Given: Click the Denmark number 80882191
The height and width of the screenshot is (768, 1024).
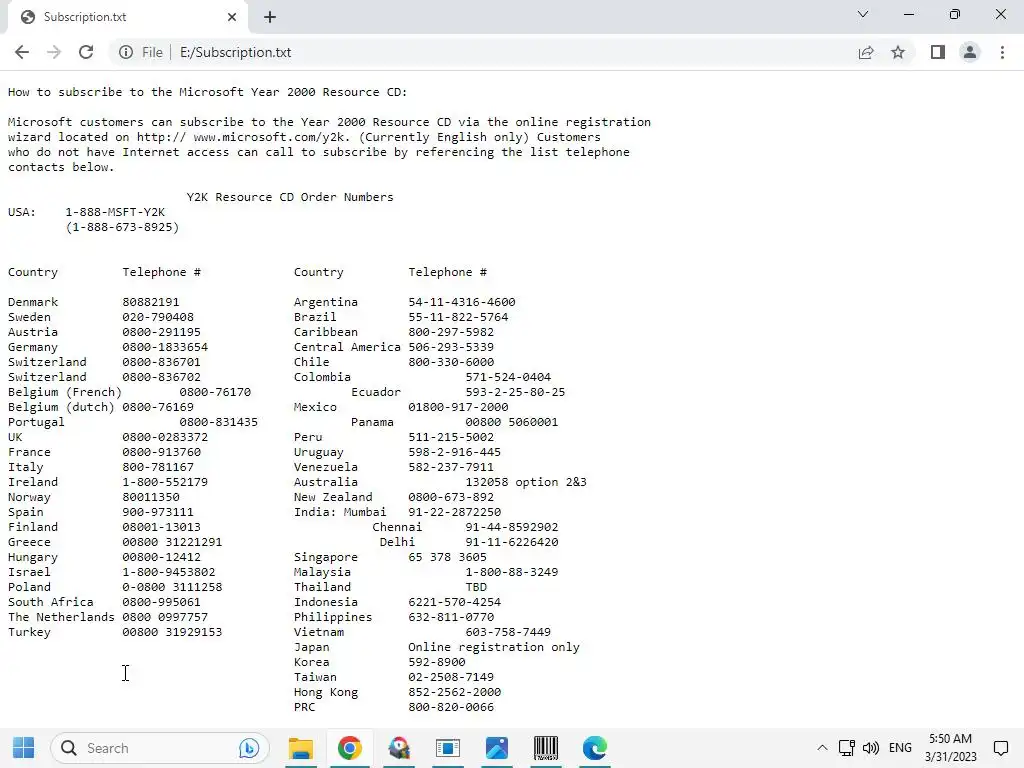Looking at the screenshot, I should coord(150,302).
